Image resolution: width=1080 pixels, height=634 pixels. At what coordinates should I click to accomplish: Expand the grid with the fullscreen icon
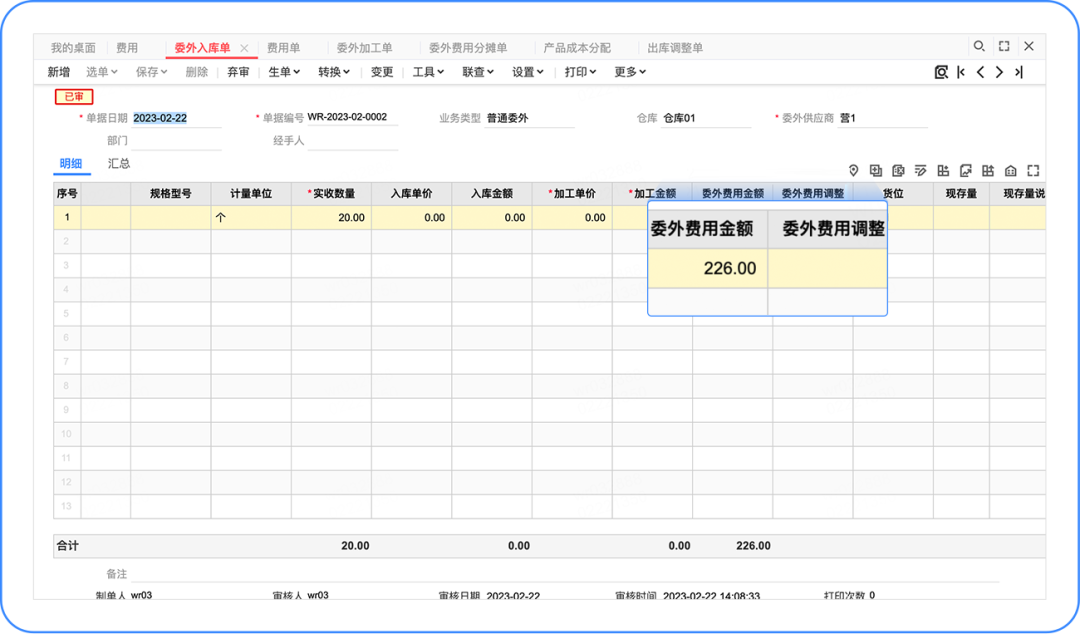1033,170
